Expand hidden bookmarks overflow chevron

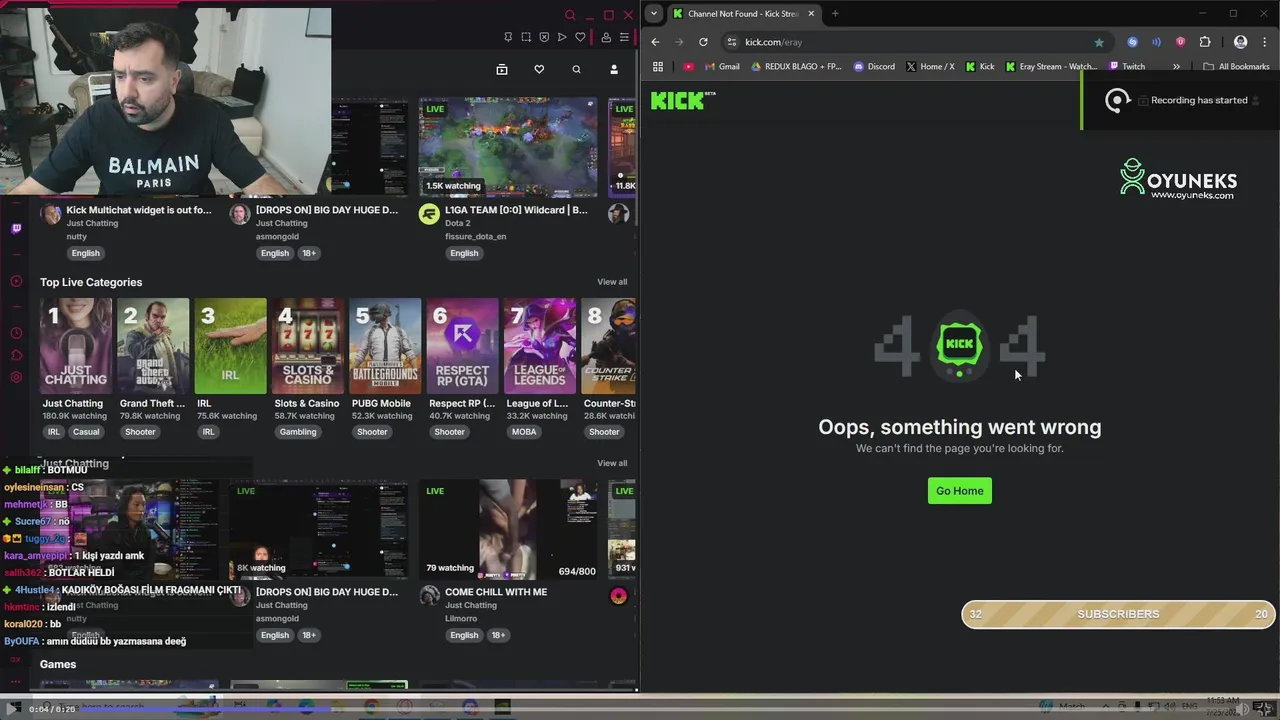pos(1176,67)
